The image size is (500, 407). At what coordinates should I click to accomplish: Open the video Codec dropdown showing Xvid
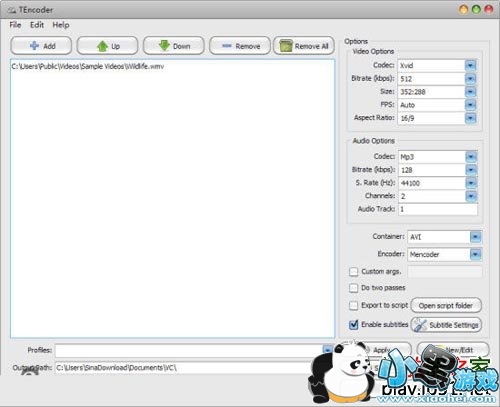[x=470, y=65]
